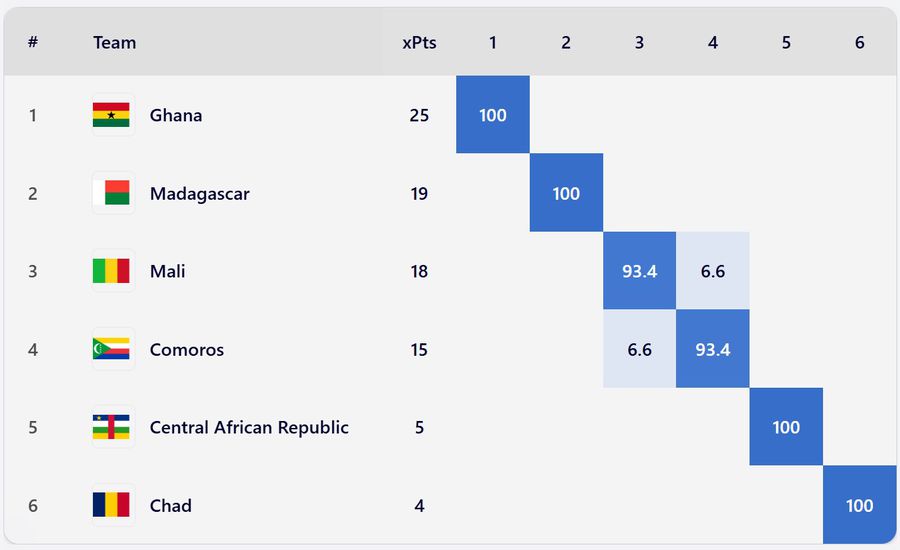Screen dimensions: 900x550
Task: Open the Ghana team link
Action: coord(176,115)
